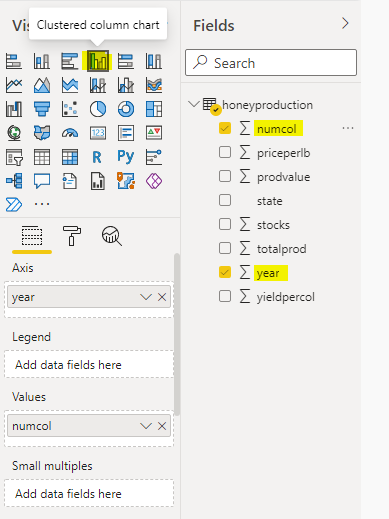Add a Paginated report visual

point(98,181)
